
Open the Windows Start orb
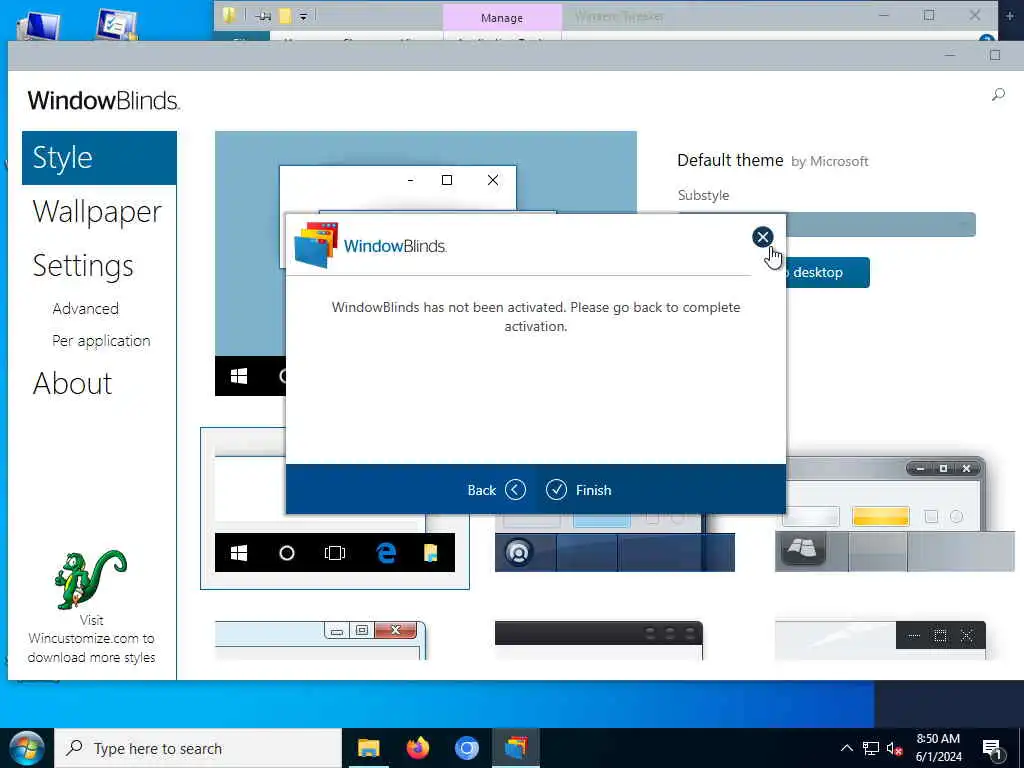tap(27, 748)
